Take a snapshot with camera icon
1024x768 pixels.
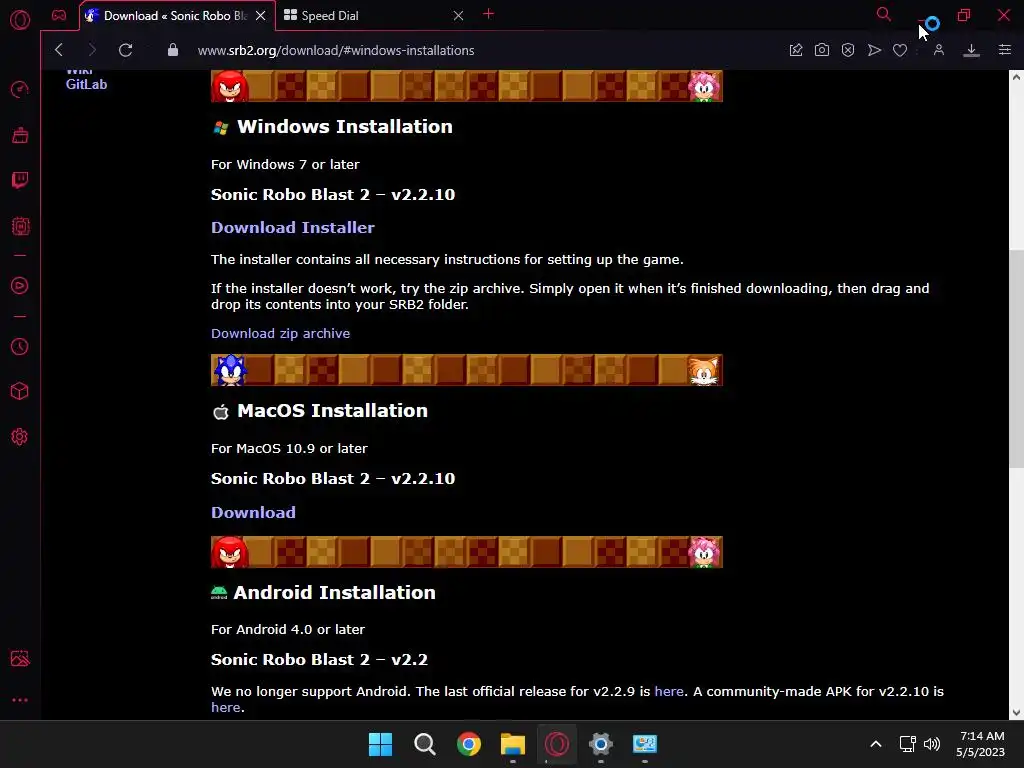click(x=822, y=50)
